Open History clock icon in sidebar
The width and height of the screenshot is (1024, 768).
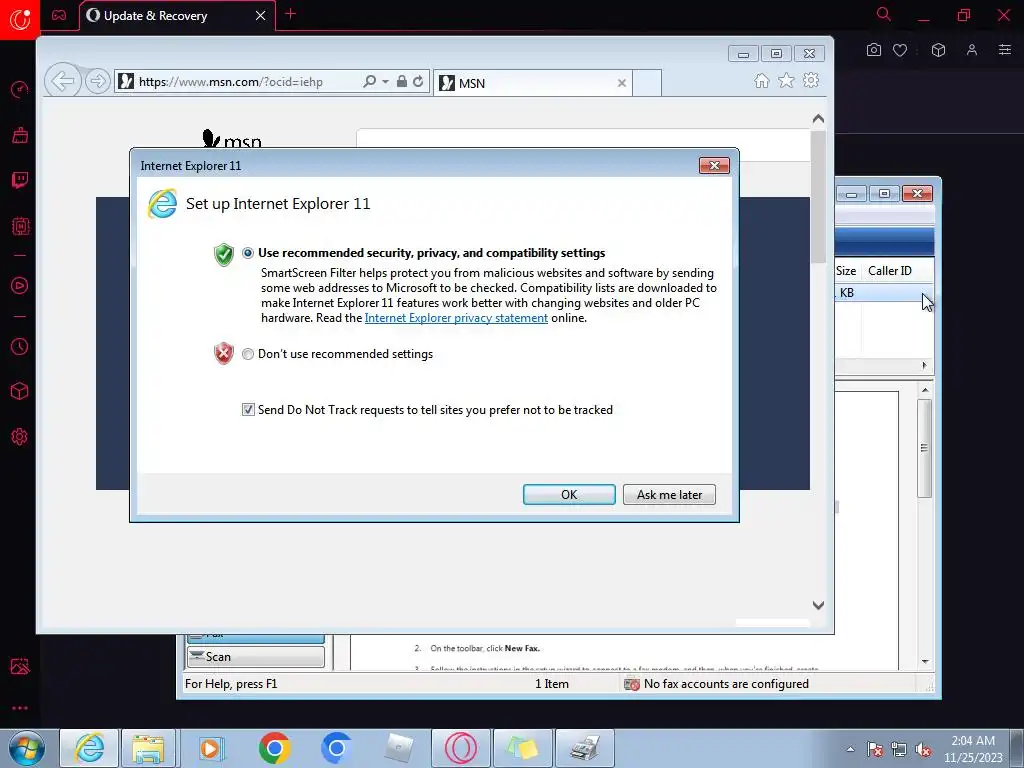(20, 346)
